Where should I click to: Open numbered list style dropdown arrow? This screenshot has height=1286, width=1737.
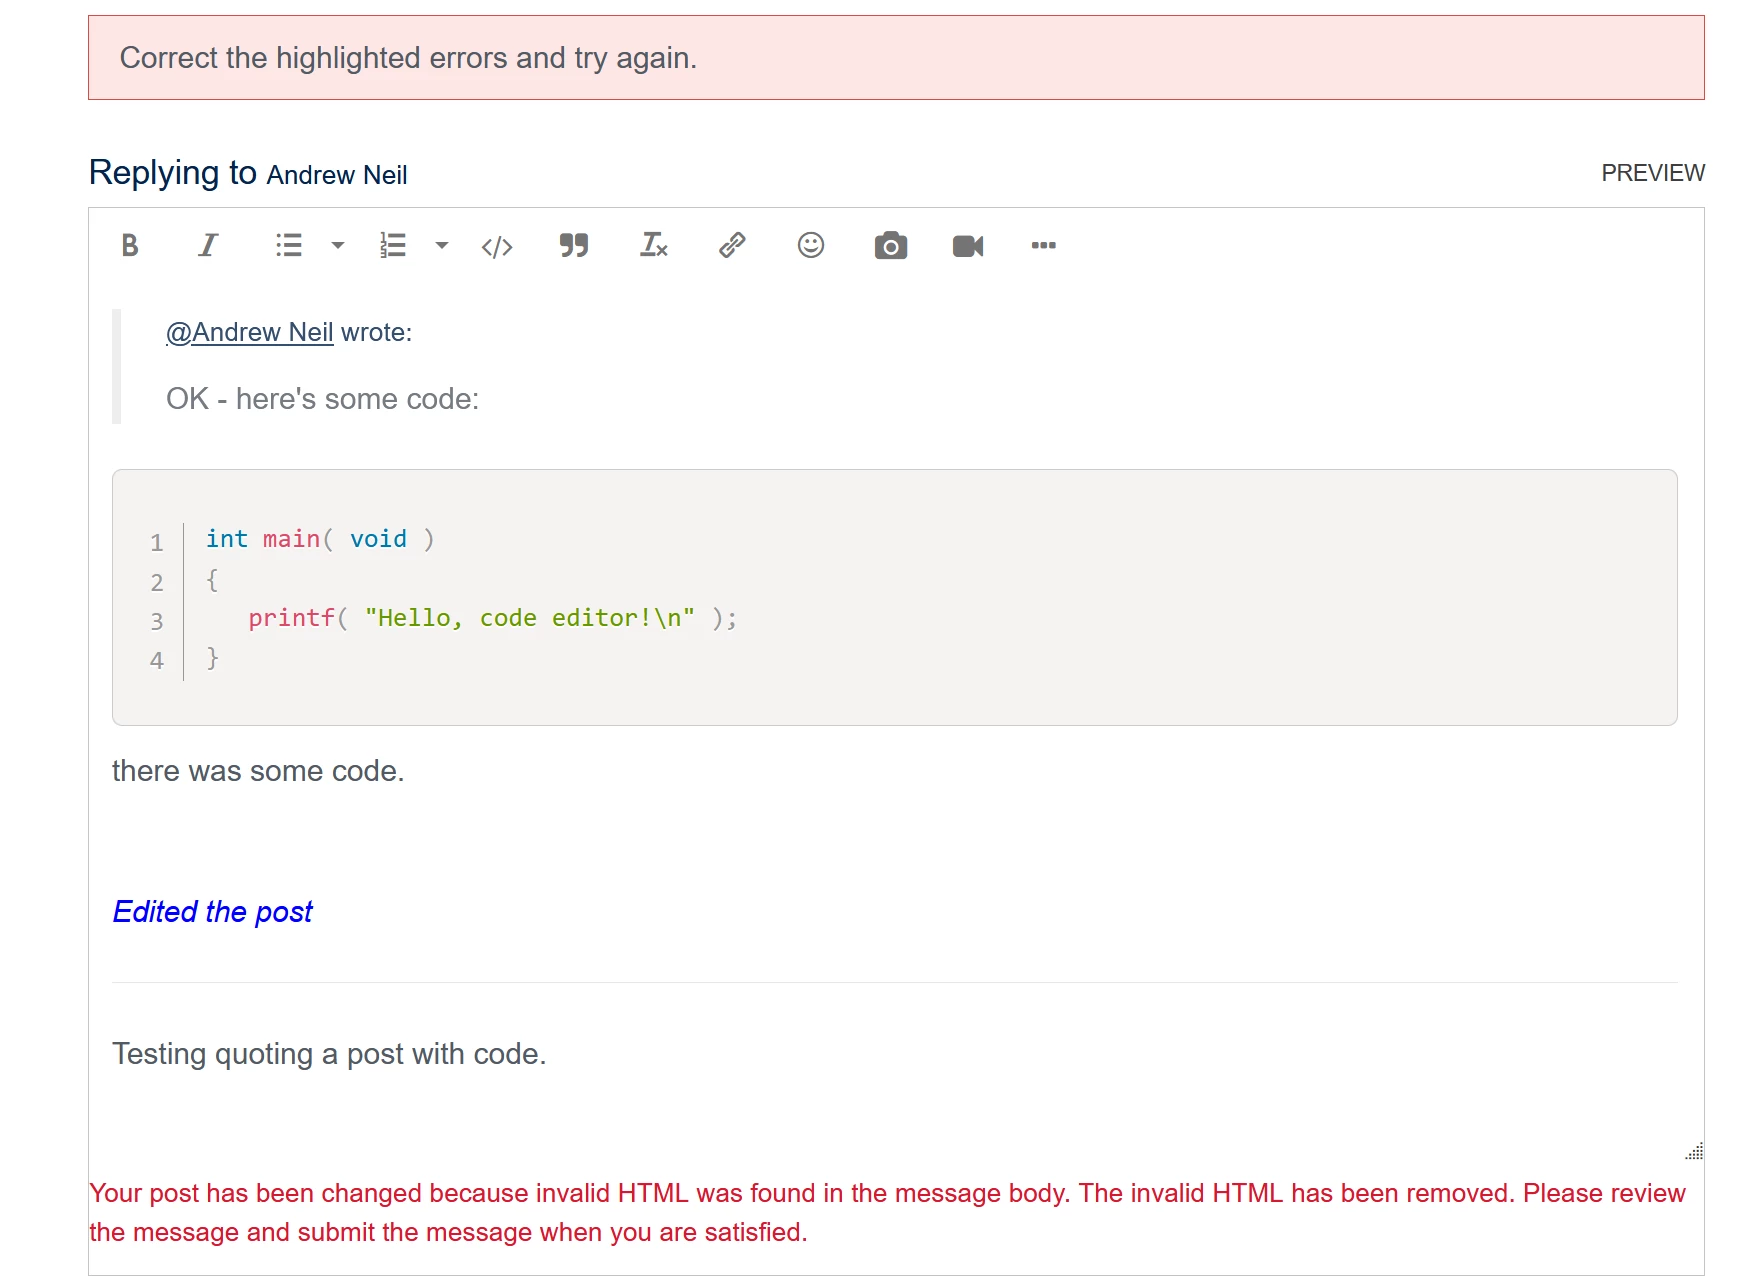tap(442, 245)
